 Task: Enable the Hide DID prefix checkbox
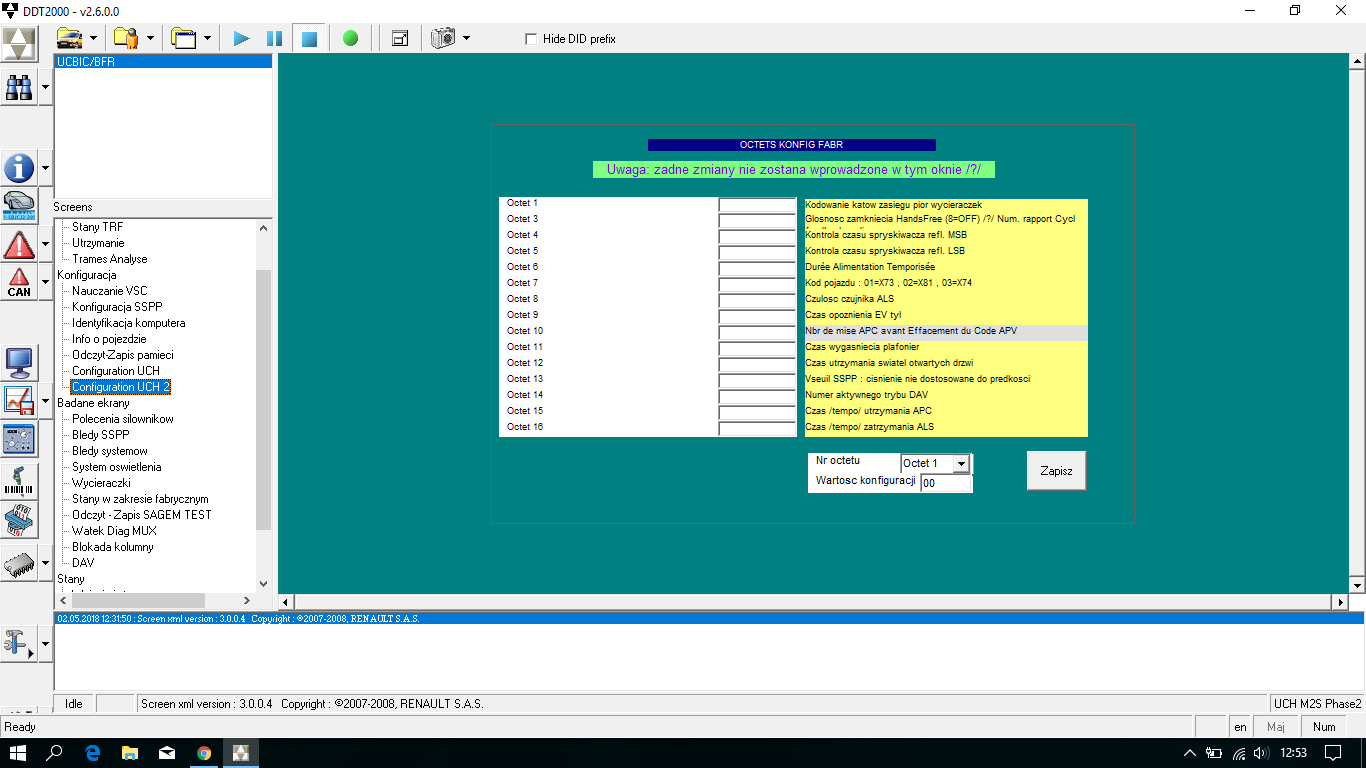(x=531, y=39)
